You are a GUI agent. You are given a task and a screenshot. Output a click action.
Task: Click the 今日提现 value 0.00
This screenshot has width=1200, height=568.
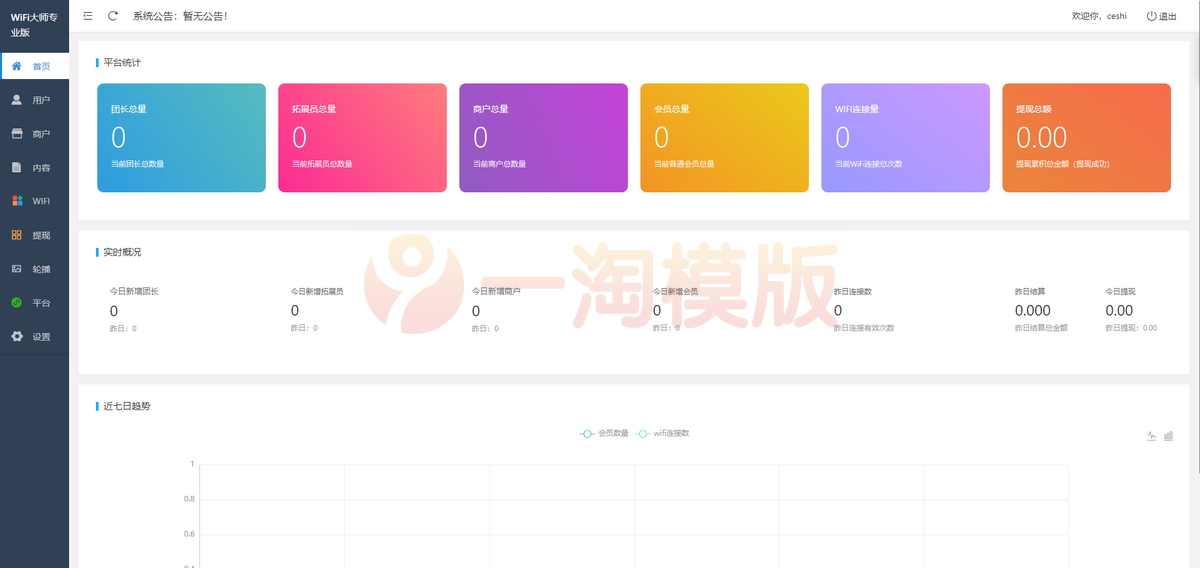pos(1119,311)
